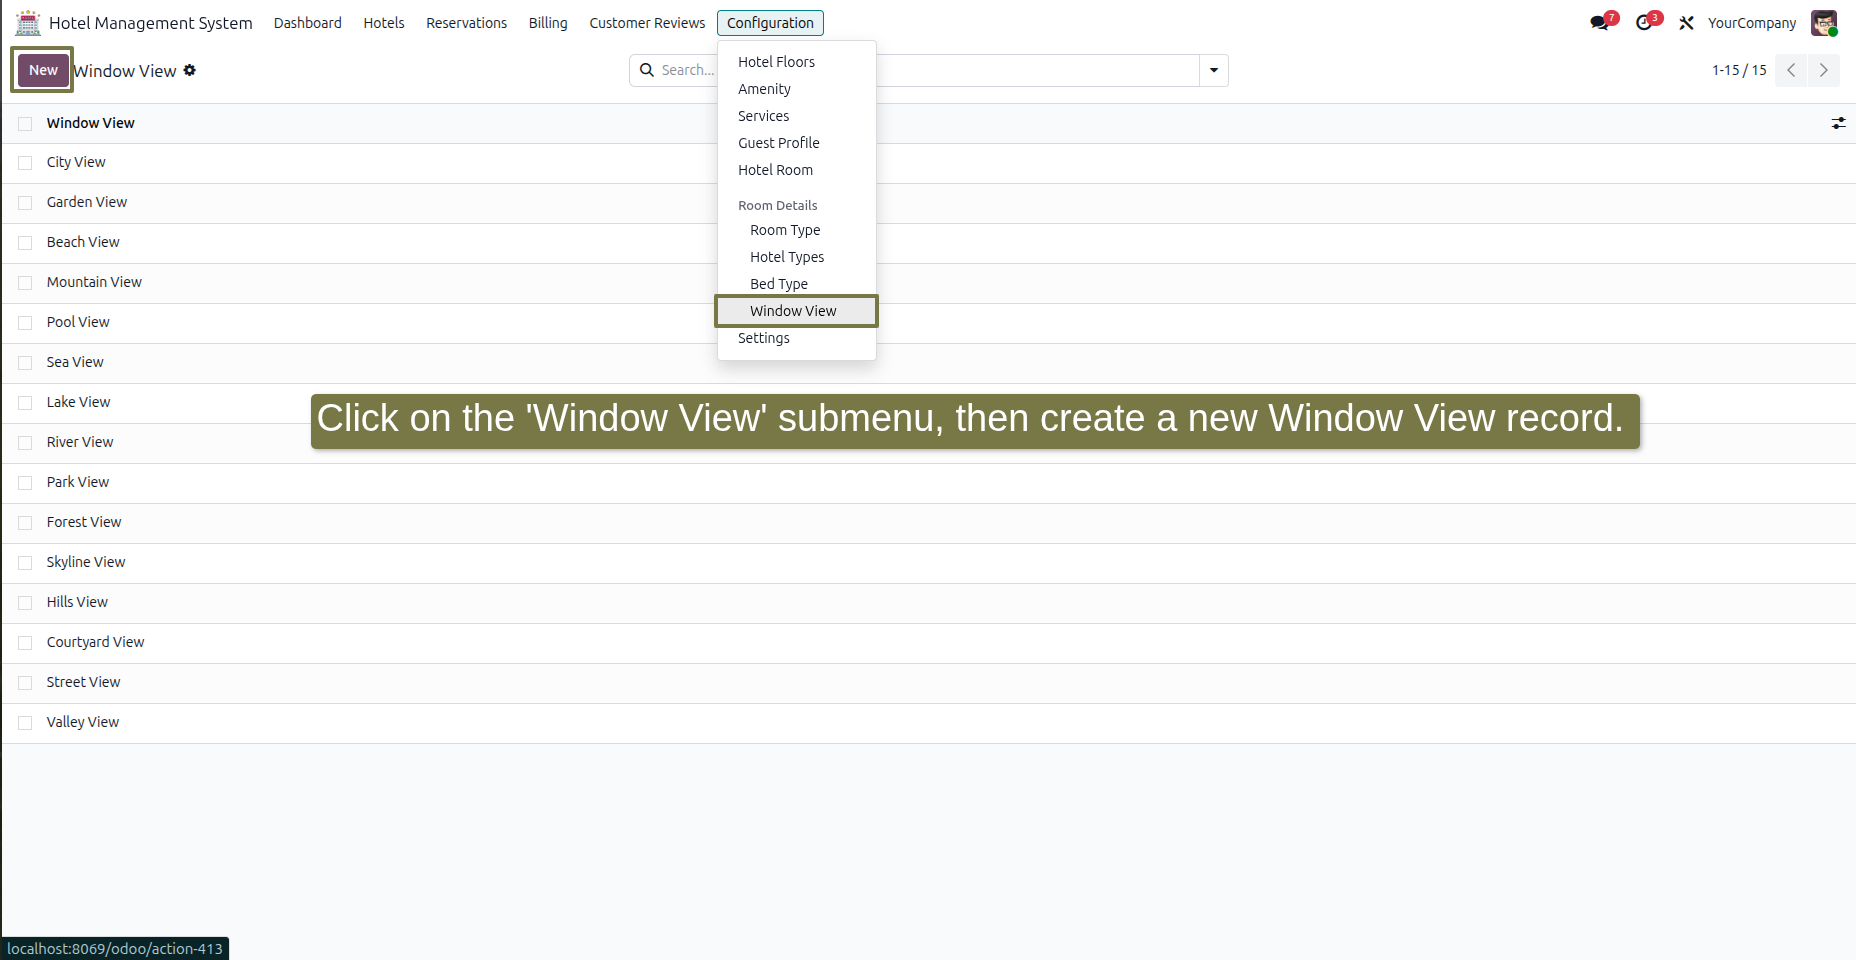This screenshot has height=960, width=1856.
Task: Select Hotel Floors from Configuration menu
Action: point(796,62)
